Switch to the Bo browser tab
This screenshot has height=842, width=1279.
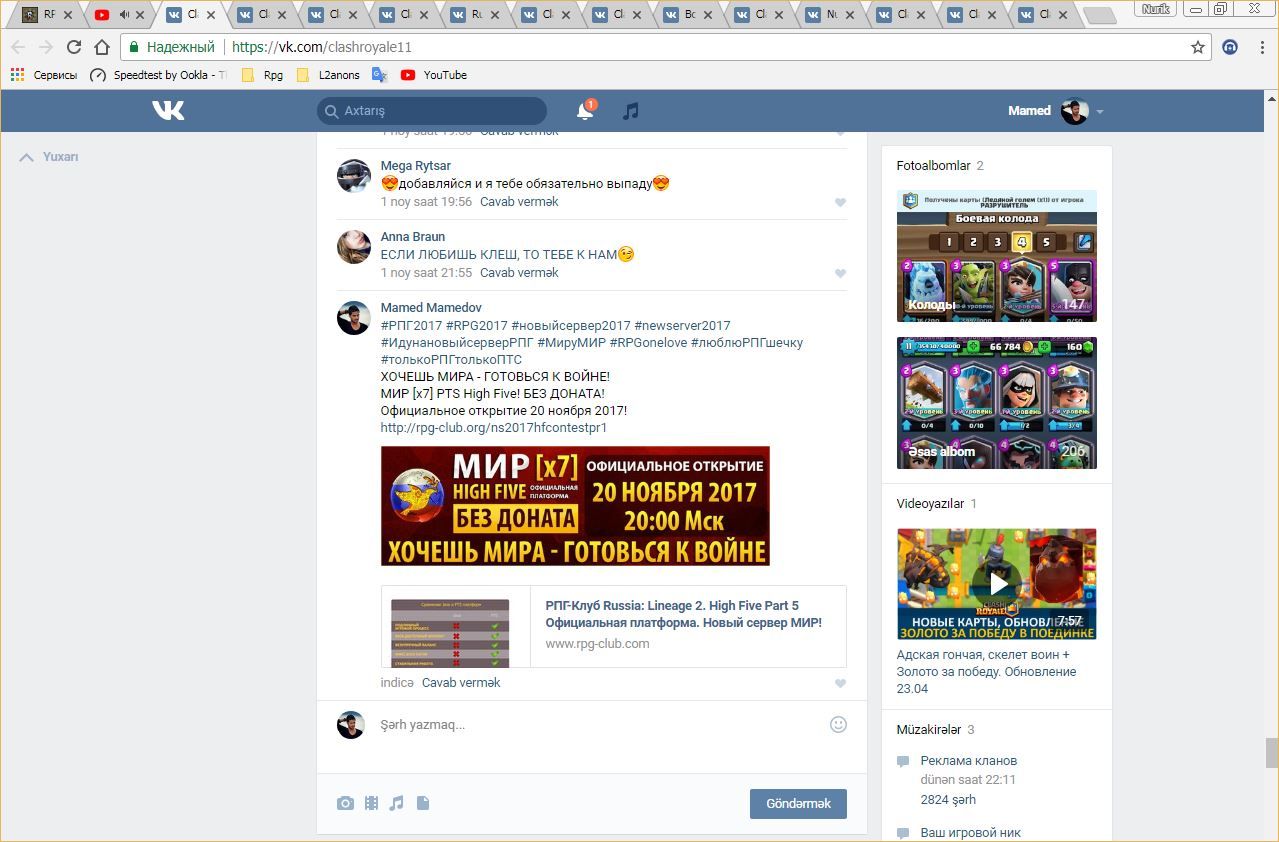click(x=685, y=15)
